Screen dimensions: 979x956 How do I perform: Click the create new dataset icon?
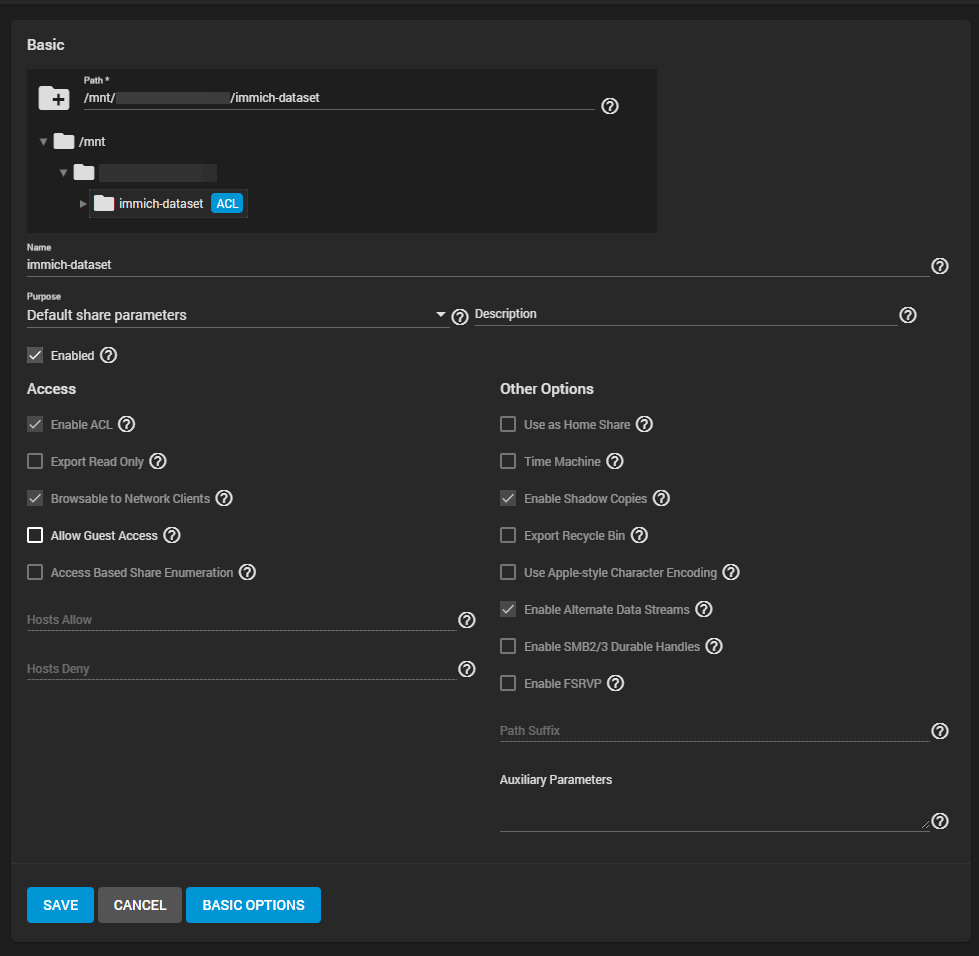click(54, 97)
